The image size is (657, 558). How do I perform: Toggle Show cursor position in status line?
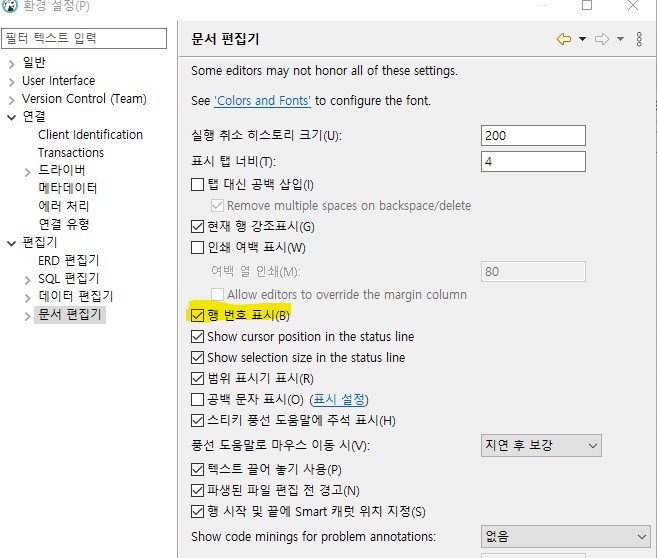pyautogui.click(x=197, y=336)
